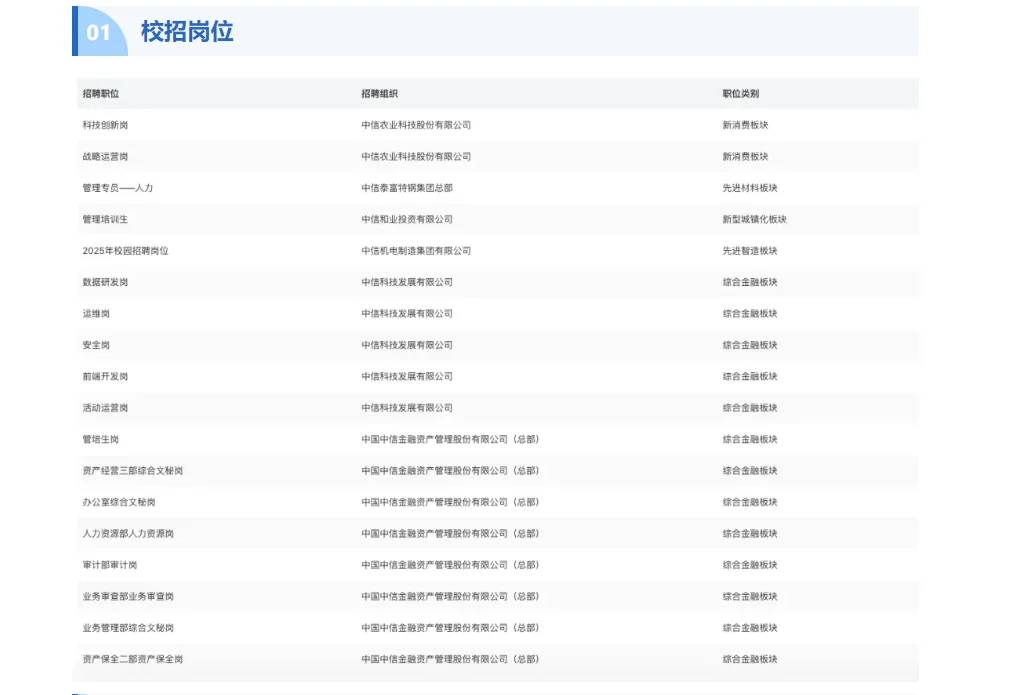The image size is (1011, 695).
Task: View the 资产经营三部综合文秘岗 position
Action: point(133,471)
